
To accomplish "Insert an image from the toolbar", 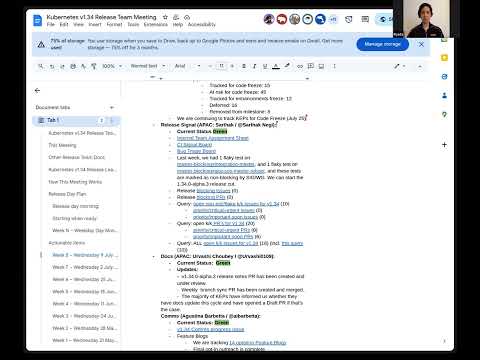I will pos(321,66).
